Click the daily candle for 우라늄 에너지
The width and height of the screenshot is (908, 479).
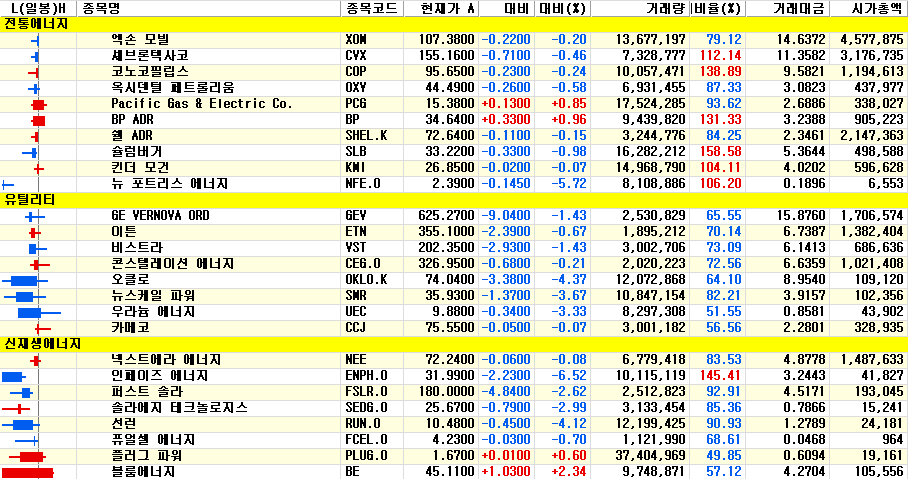39,313
